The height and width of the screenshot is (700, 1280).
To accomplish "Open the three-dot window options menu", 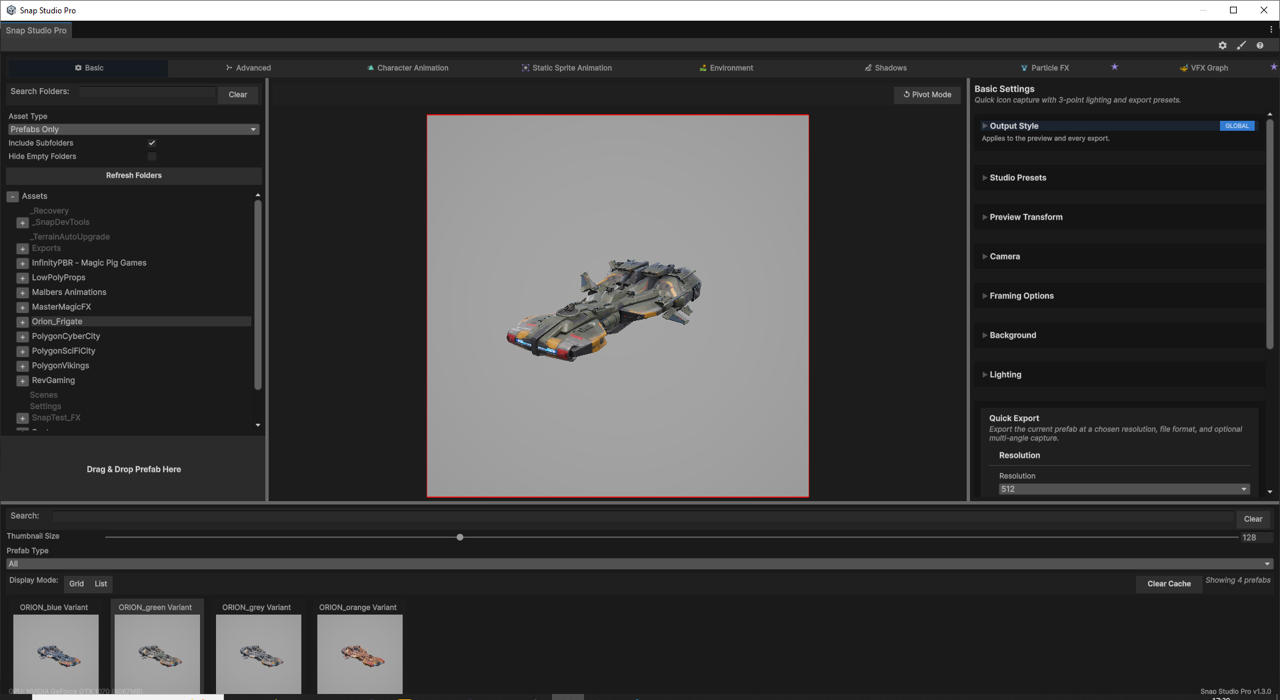I will pyautogui.click(x=1271, y=30).
